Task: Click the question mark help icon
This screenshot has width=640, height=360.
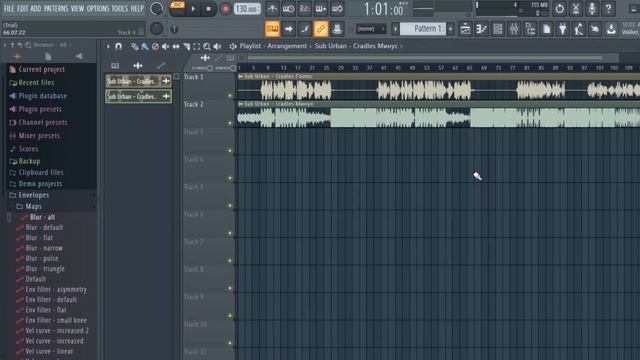Action: [x=608, y=9]
